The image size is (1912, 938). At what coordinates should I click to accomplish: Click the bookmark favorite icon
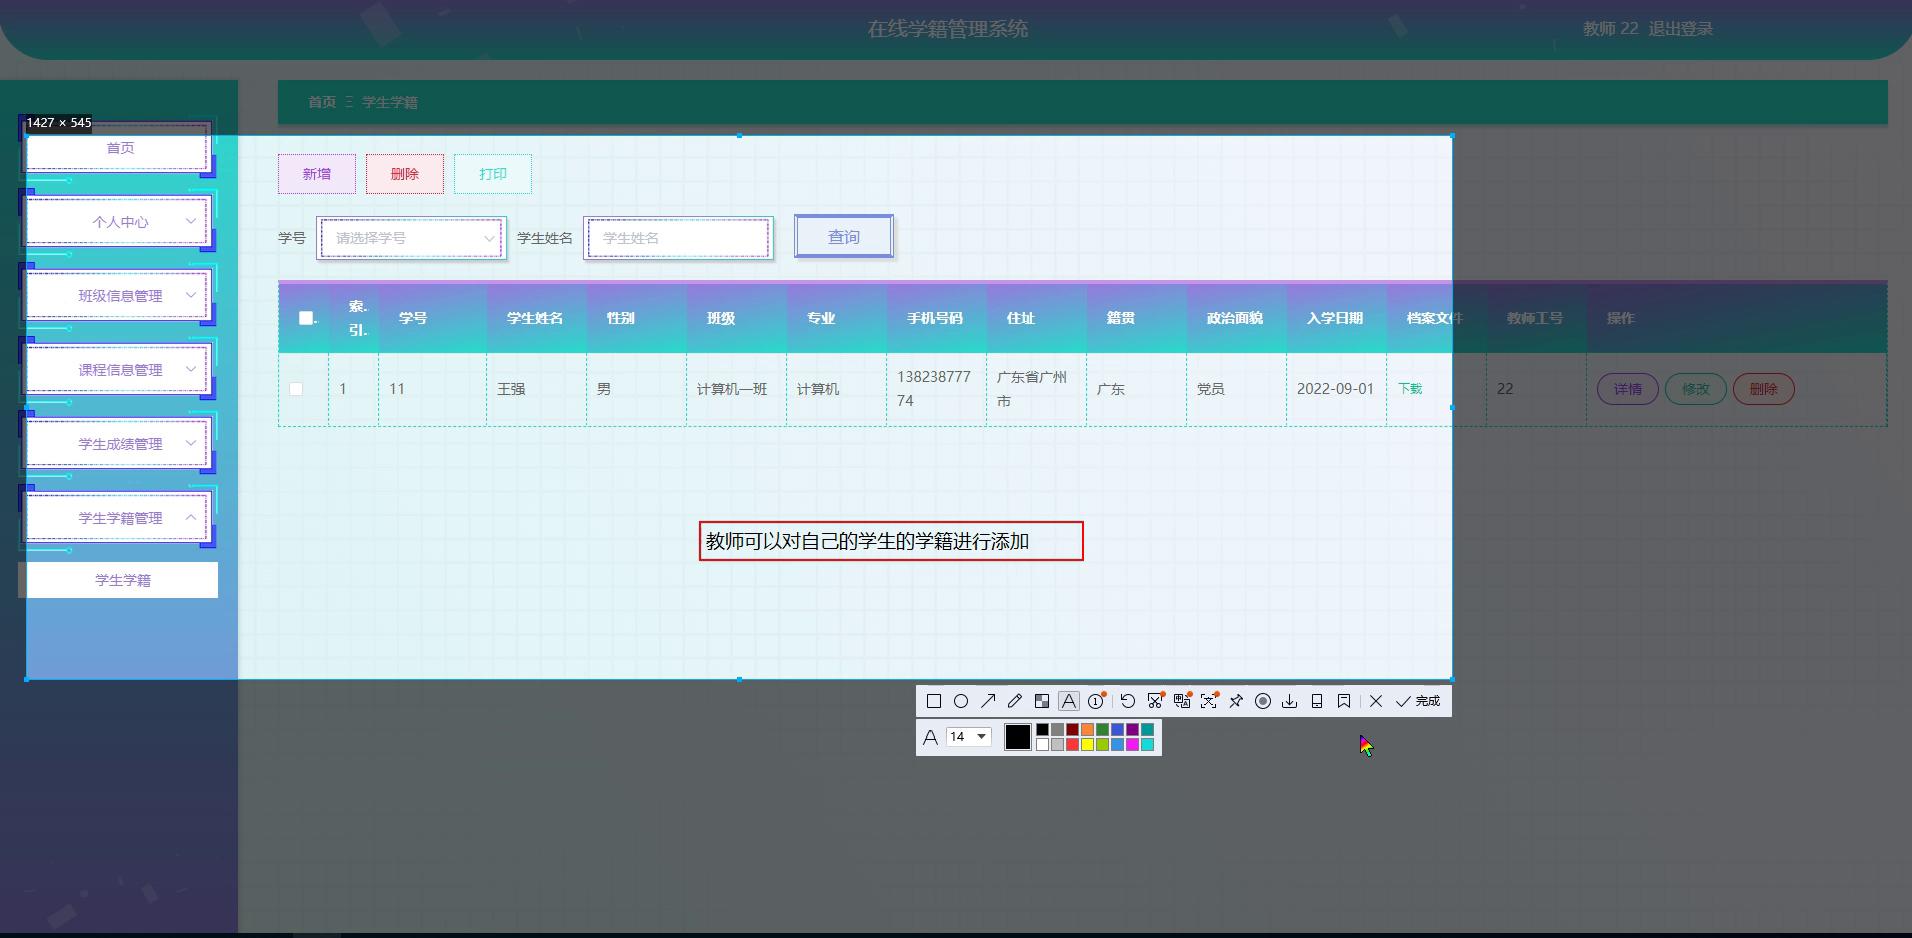(1344, 701)
